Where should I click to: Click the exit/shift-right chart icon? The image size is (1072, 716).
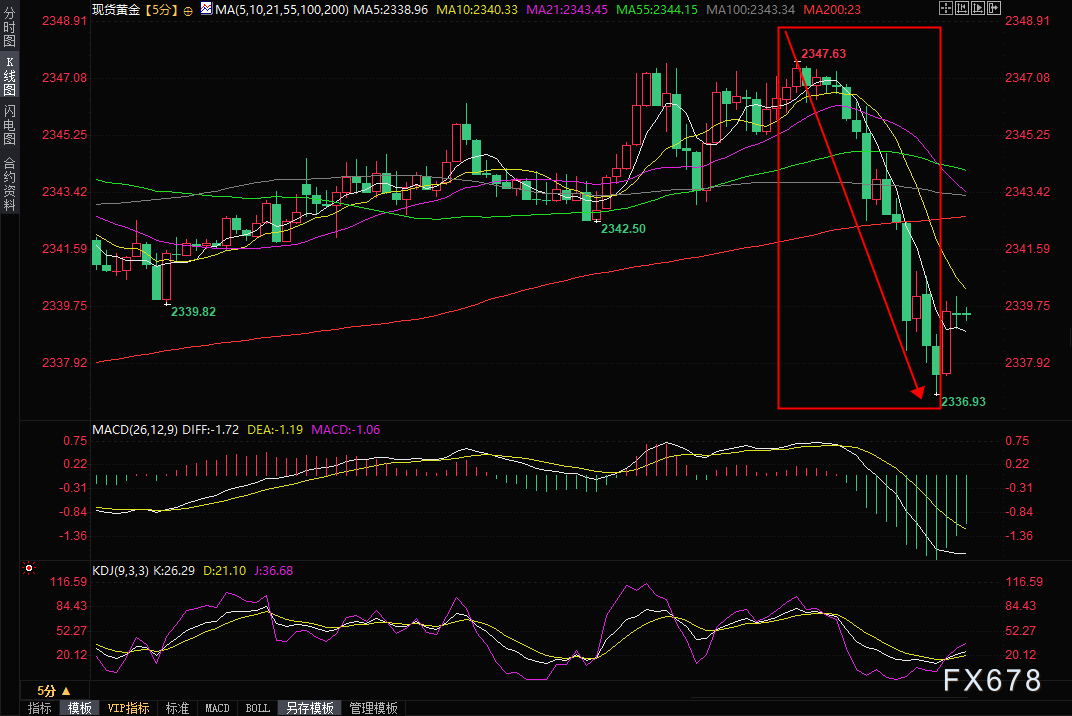(994, 8)
